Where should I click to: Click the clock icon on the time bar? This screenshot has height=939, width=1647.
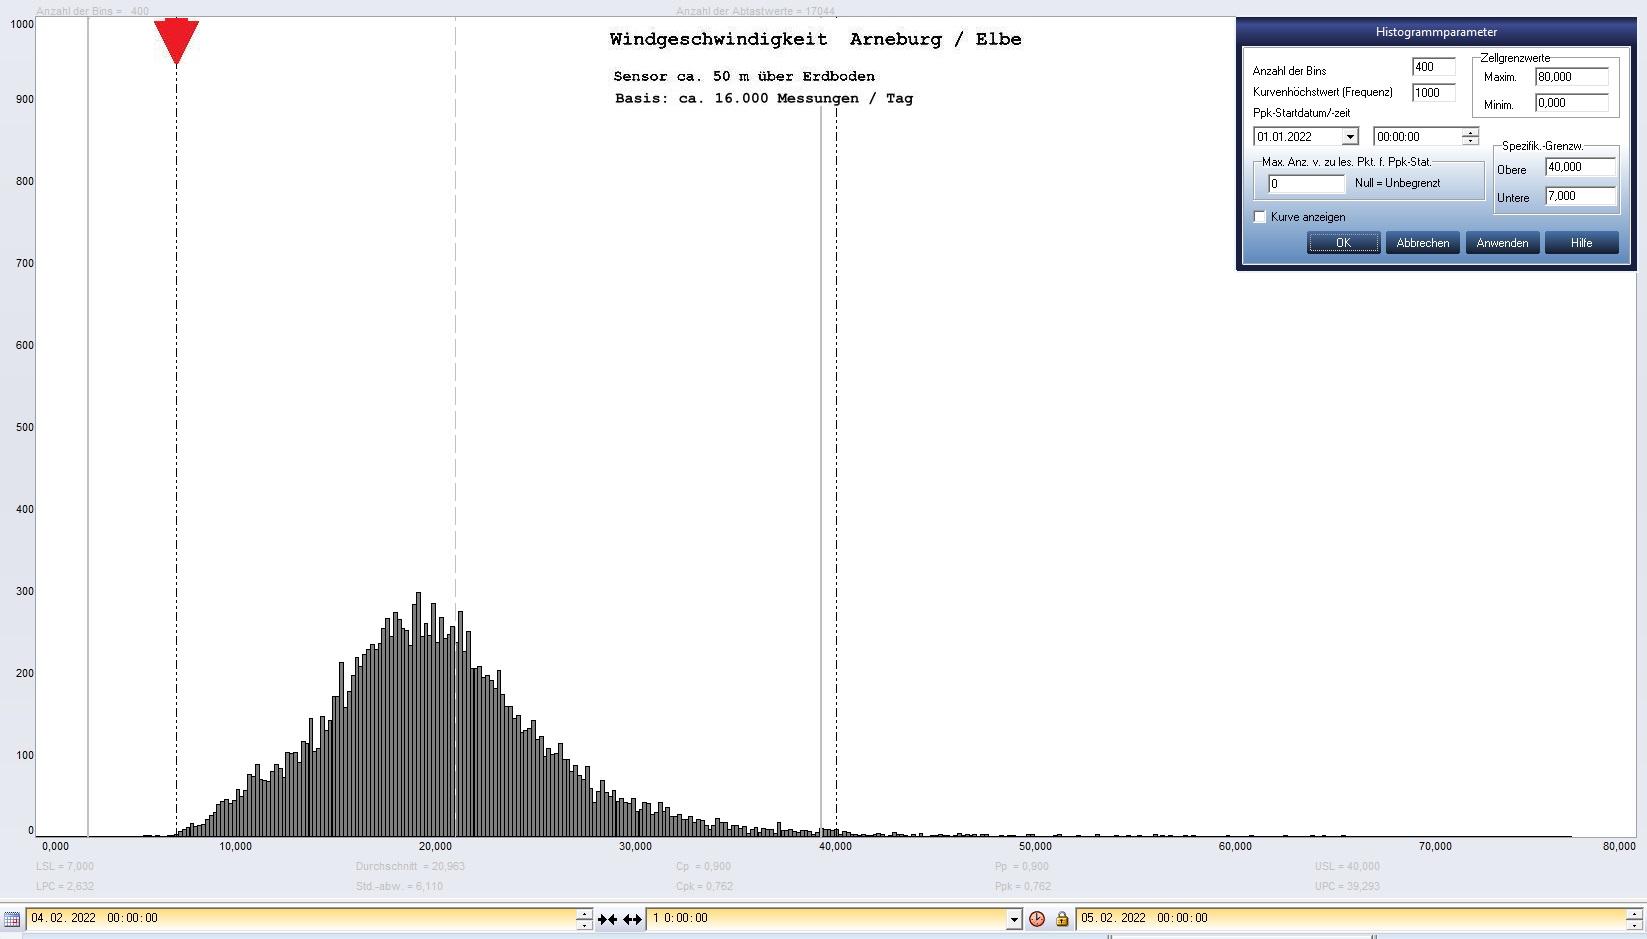click(1037, 918)
